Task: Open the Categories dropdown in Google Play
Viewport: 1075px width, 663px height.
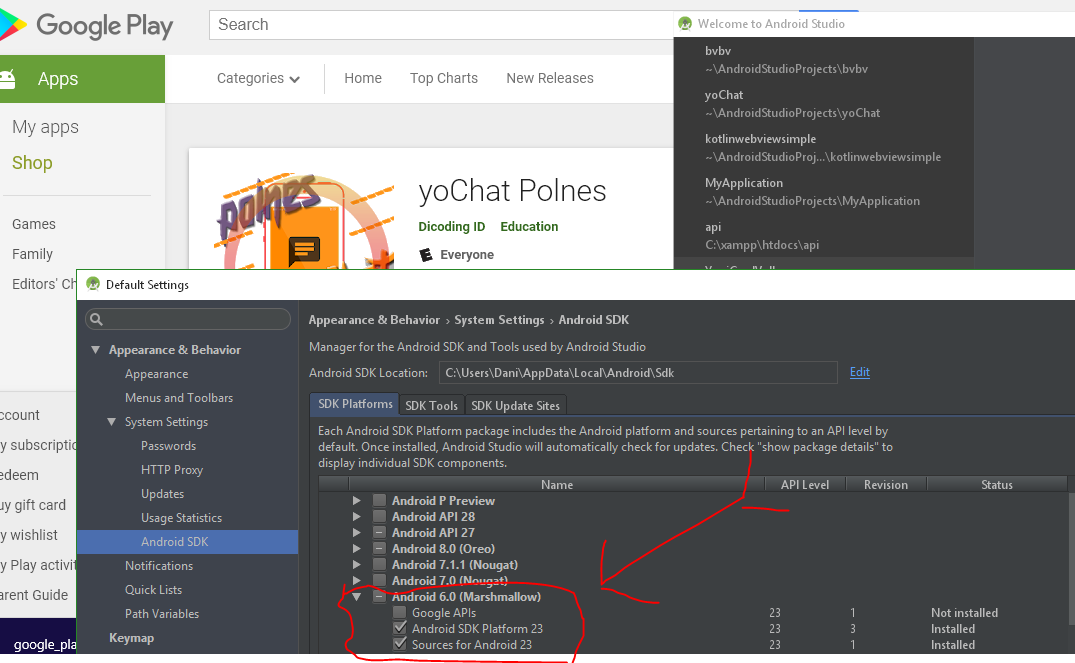Action: pyautogui.click(x=258, y=78)
